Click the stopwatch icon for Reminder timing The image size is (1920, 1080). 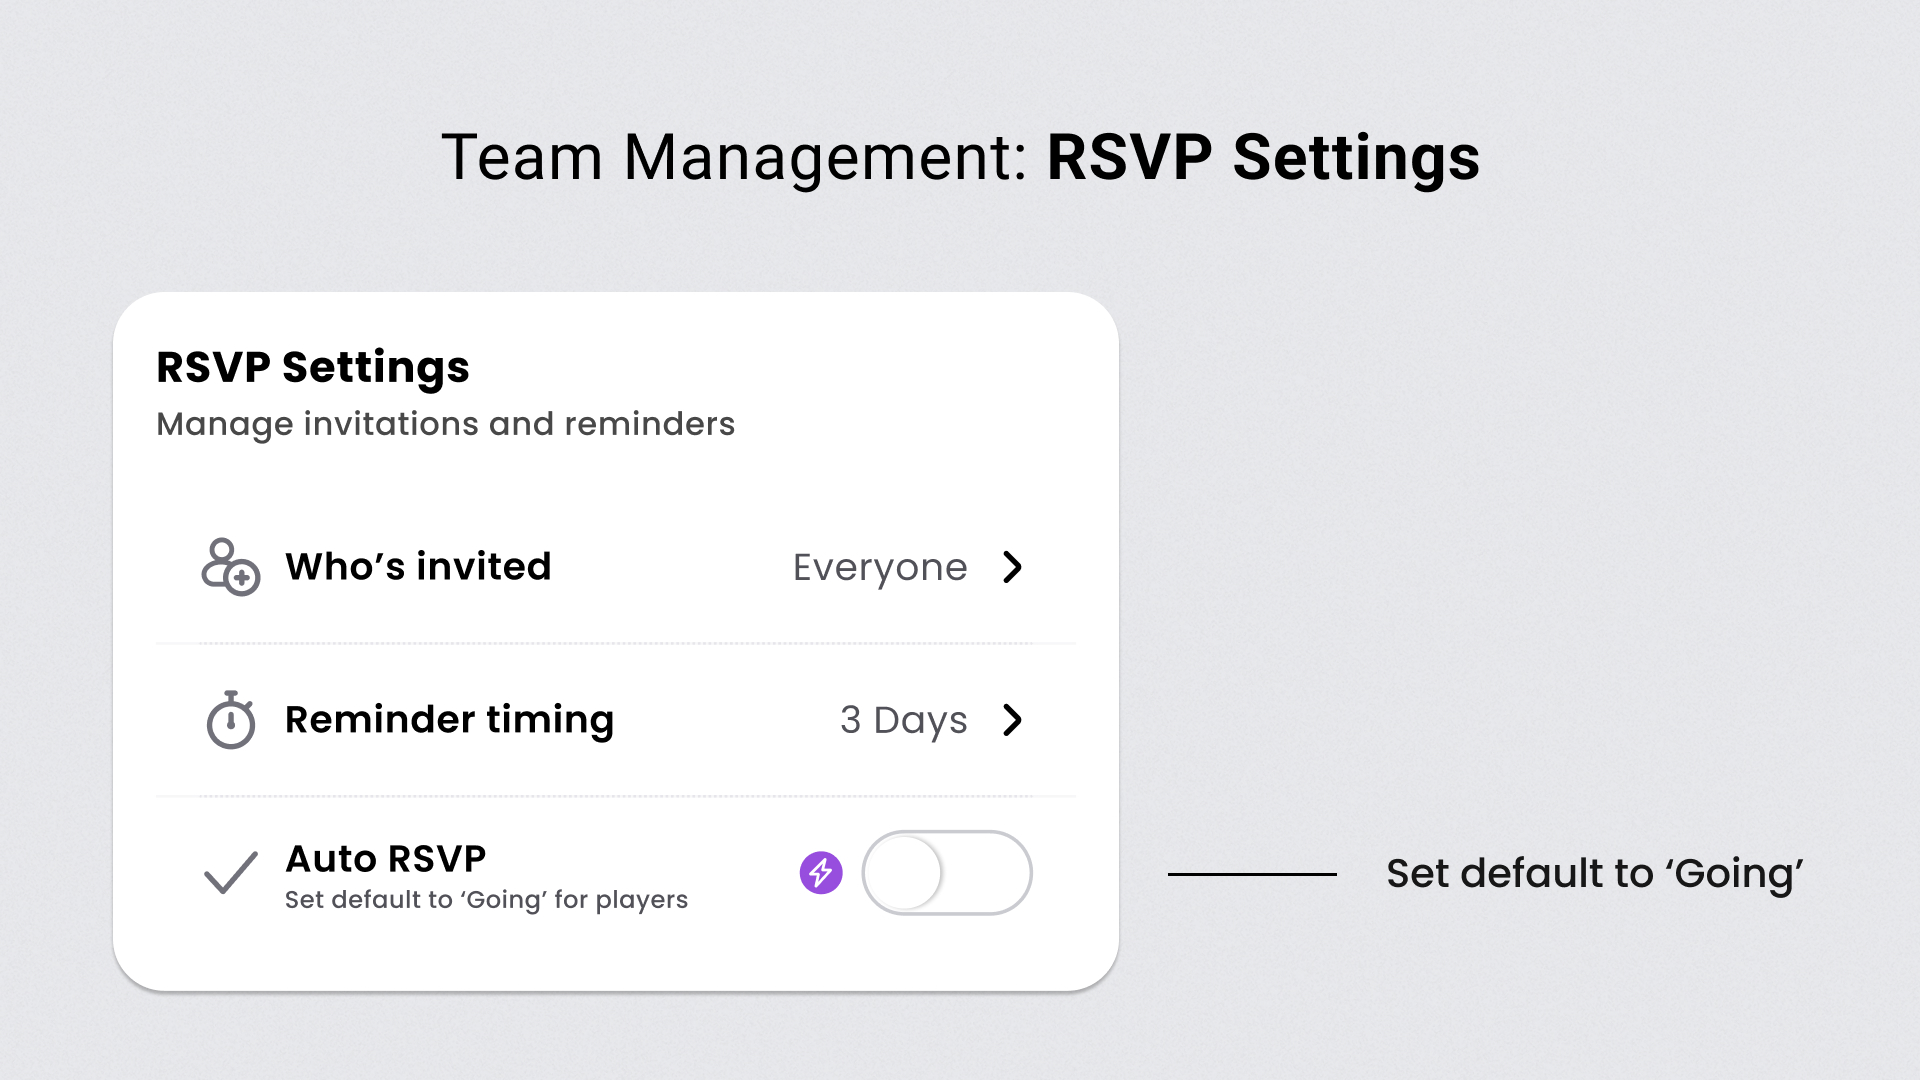(230, 720)
